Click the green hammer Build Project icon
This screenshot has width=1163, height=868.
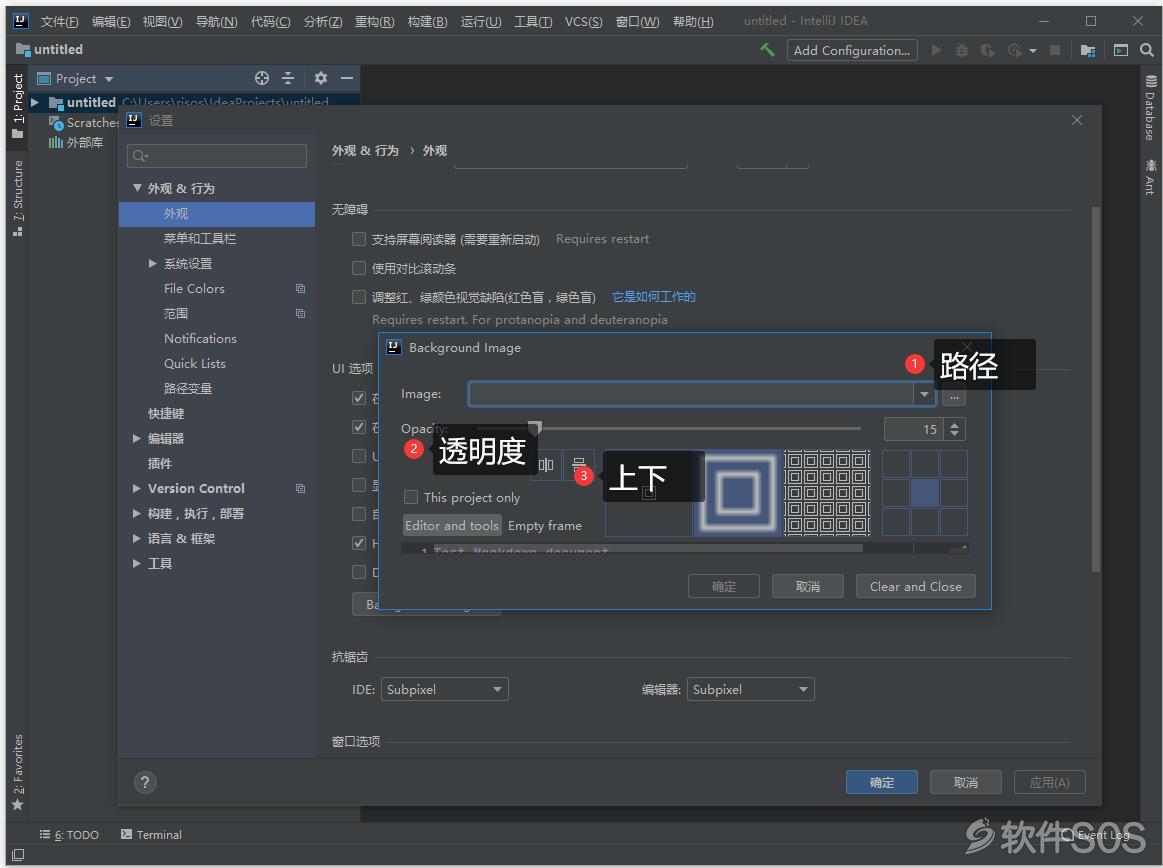[x=767, y=50]
